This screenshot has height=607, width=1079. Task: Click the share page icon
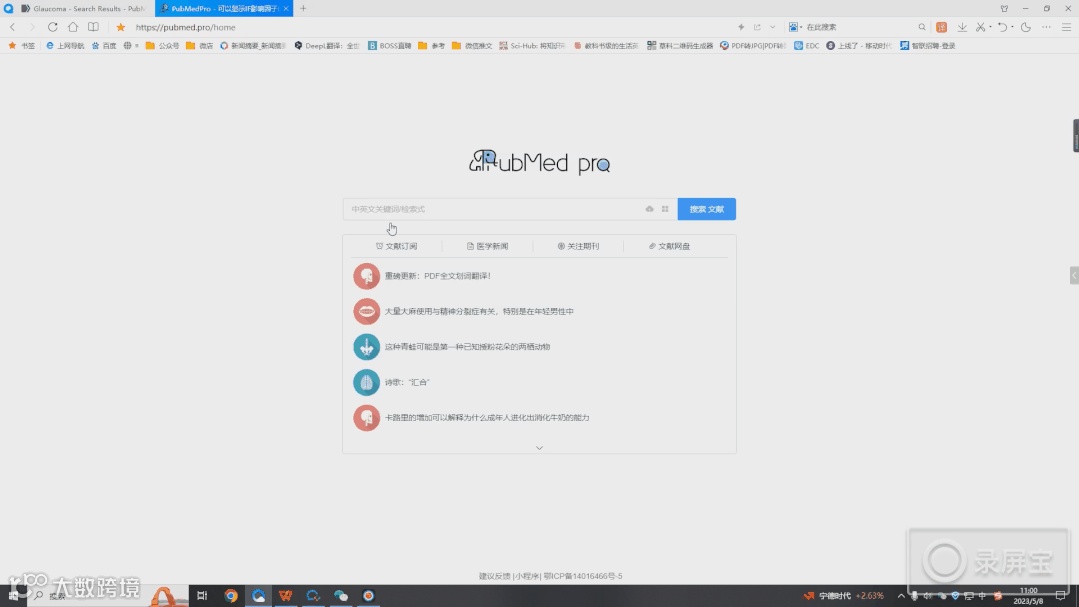[x=758, y=27]
